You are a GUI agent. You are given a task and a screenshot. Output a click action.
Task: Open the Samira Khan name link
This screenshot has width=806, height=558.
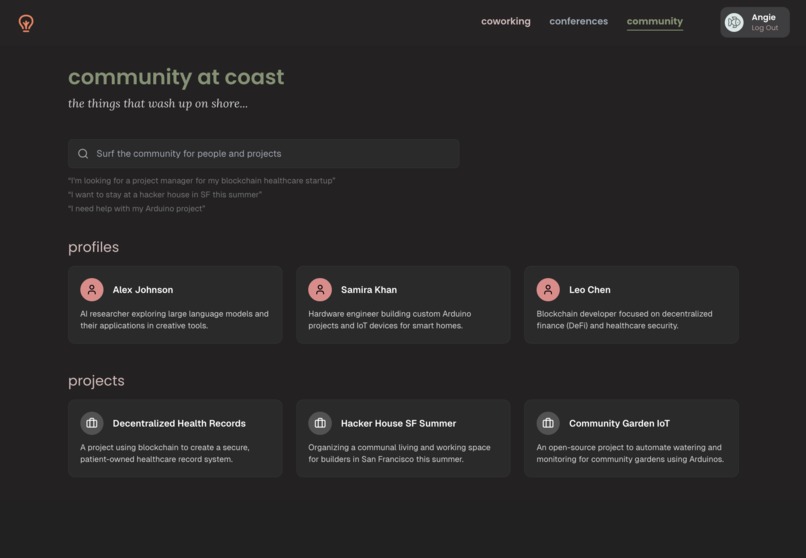tap(369, 290)
